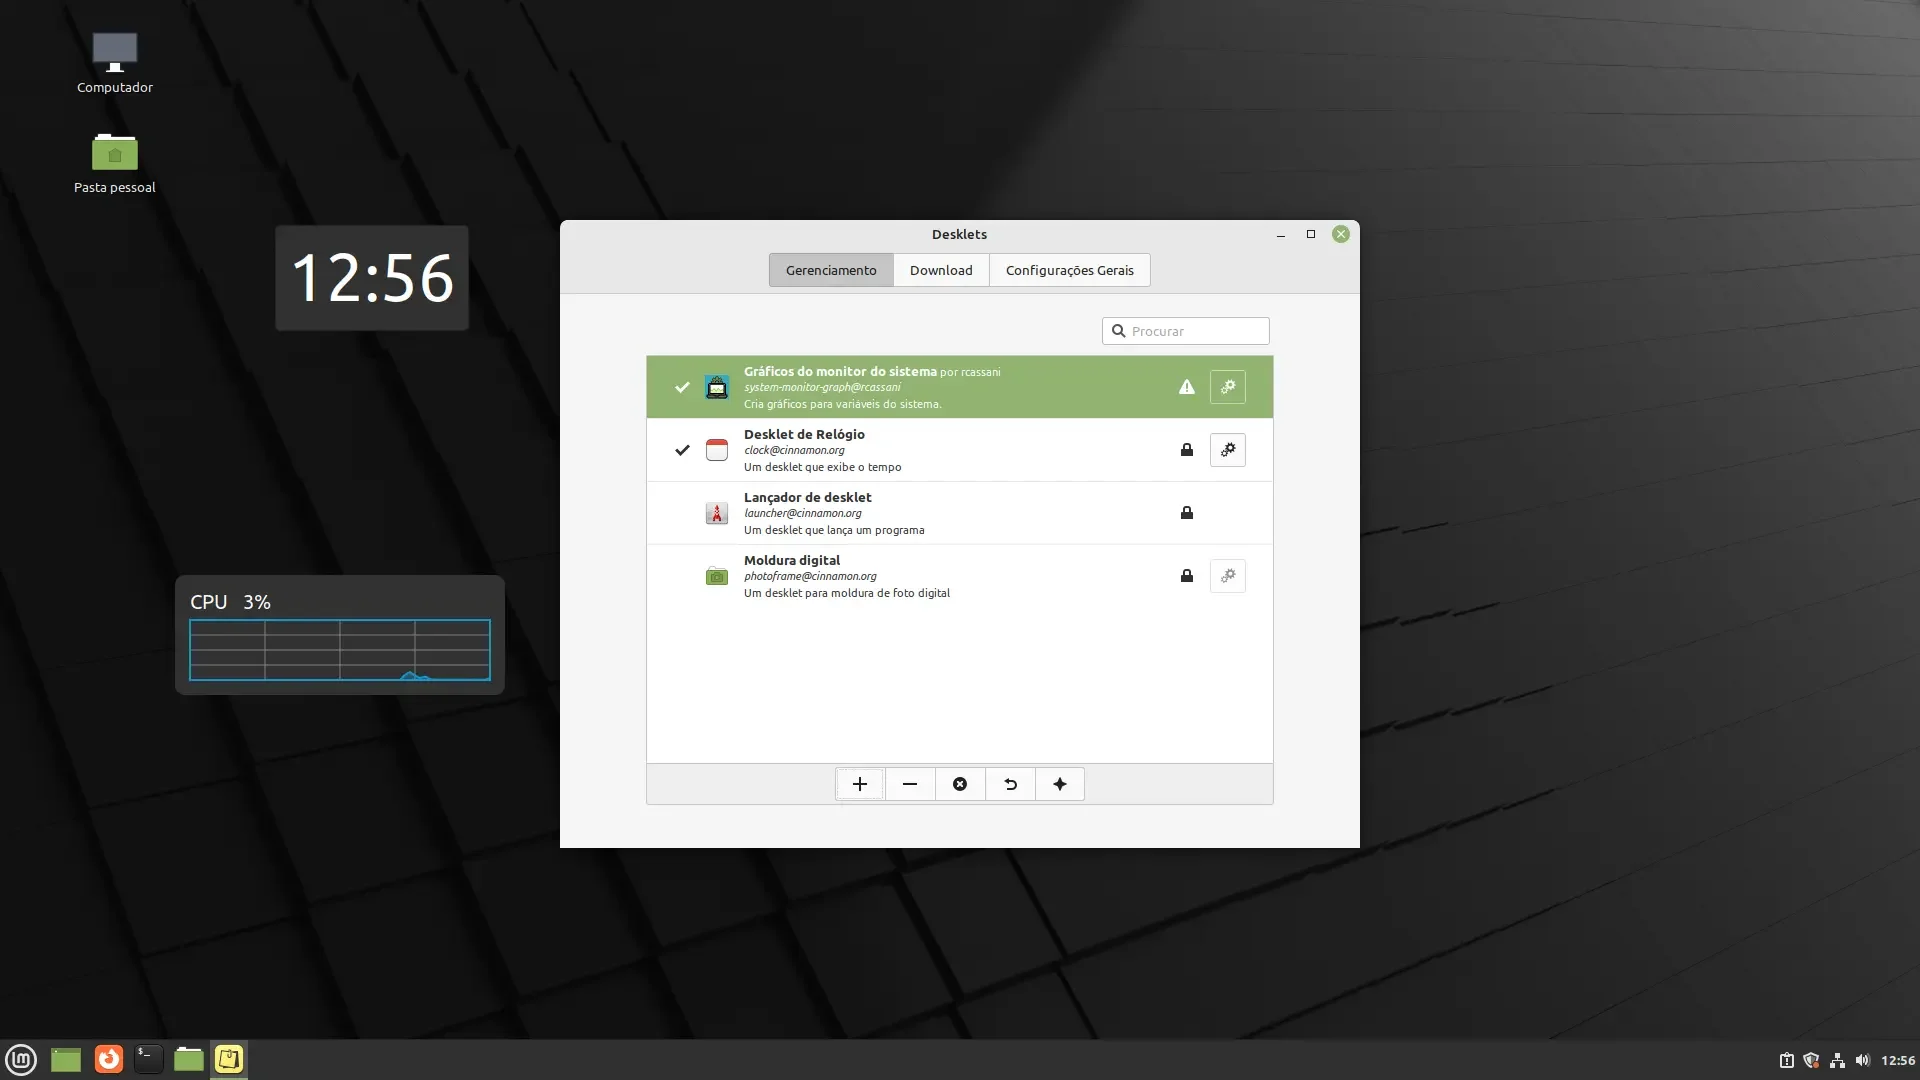Image resolution: width=1920 pixels, height=1080 pixels.
Task: Open the Linux Mint start menu
Action: 21,1059
